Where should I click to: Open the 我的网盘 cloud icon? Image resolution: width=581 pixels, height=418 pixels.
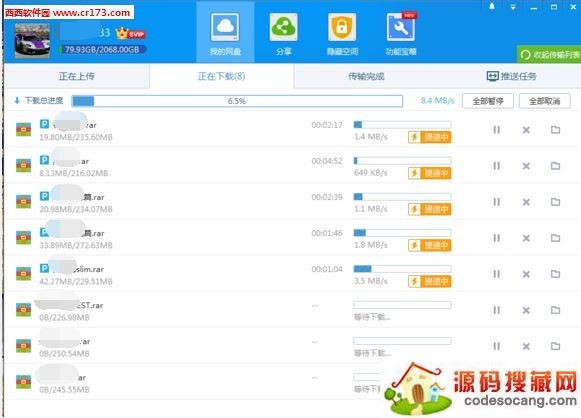pyautogui.click(x=225, y=27)
